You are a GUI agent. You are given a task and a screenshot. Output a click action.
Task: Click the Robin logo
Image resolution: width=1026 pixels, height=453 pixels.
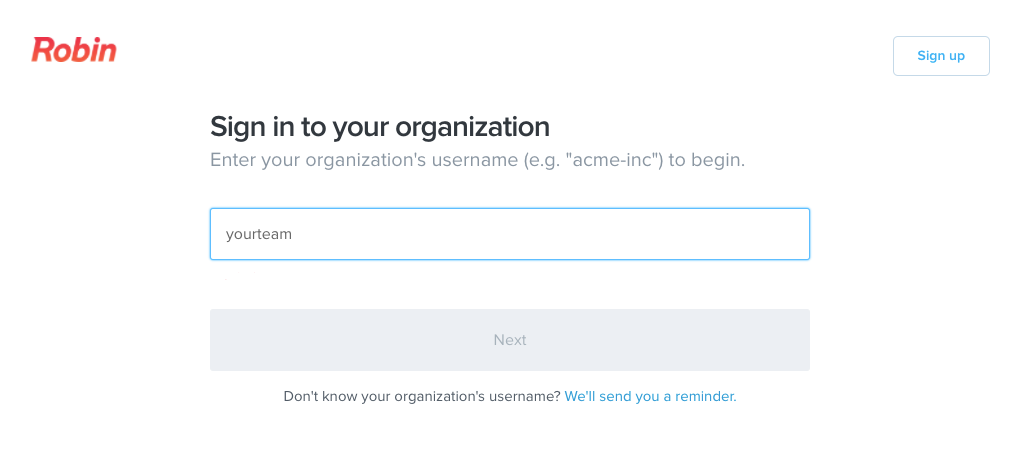click(x=74, y=50)
